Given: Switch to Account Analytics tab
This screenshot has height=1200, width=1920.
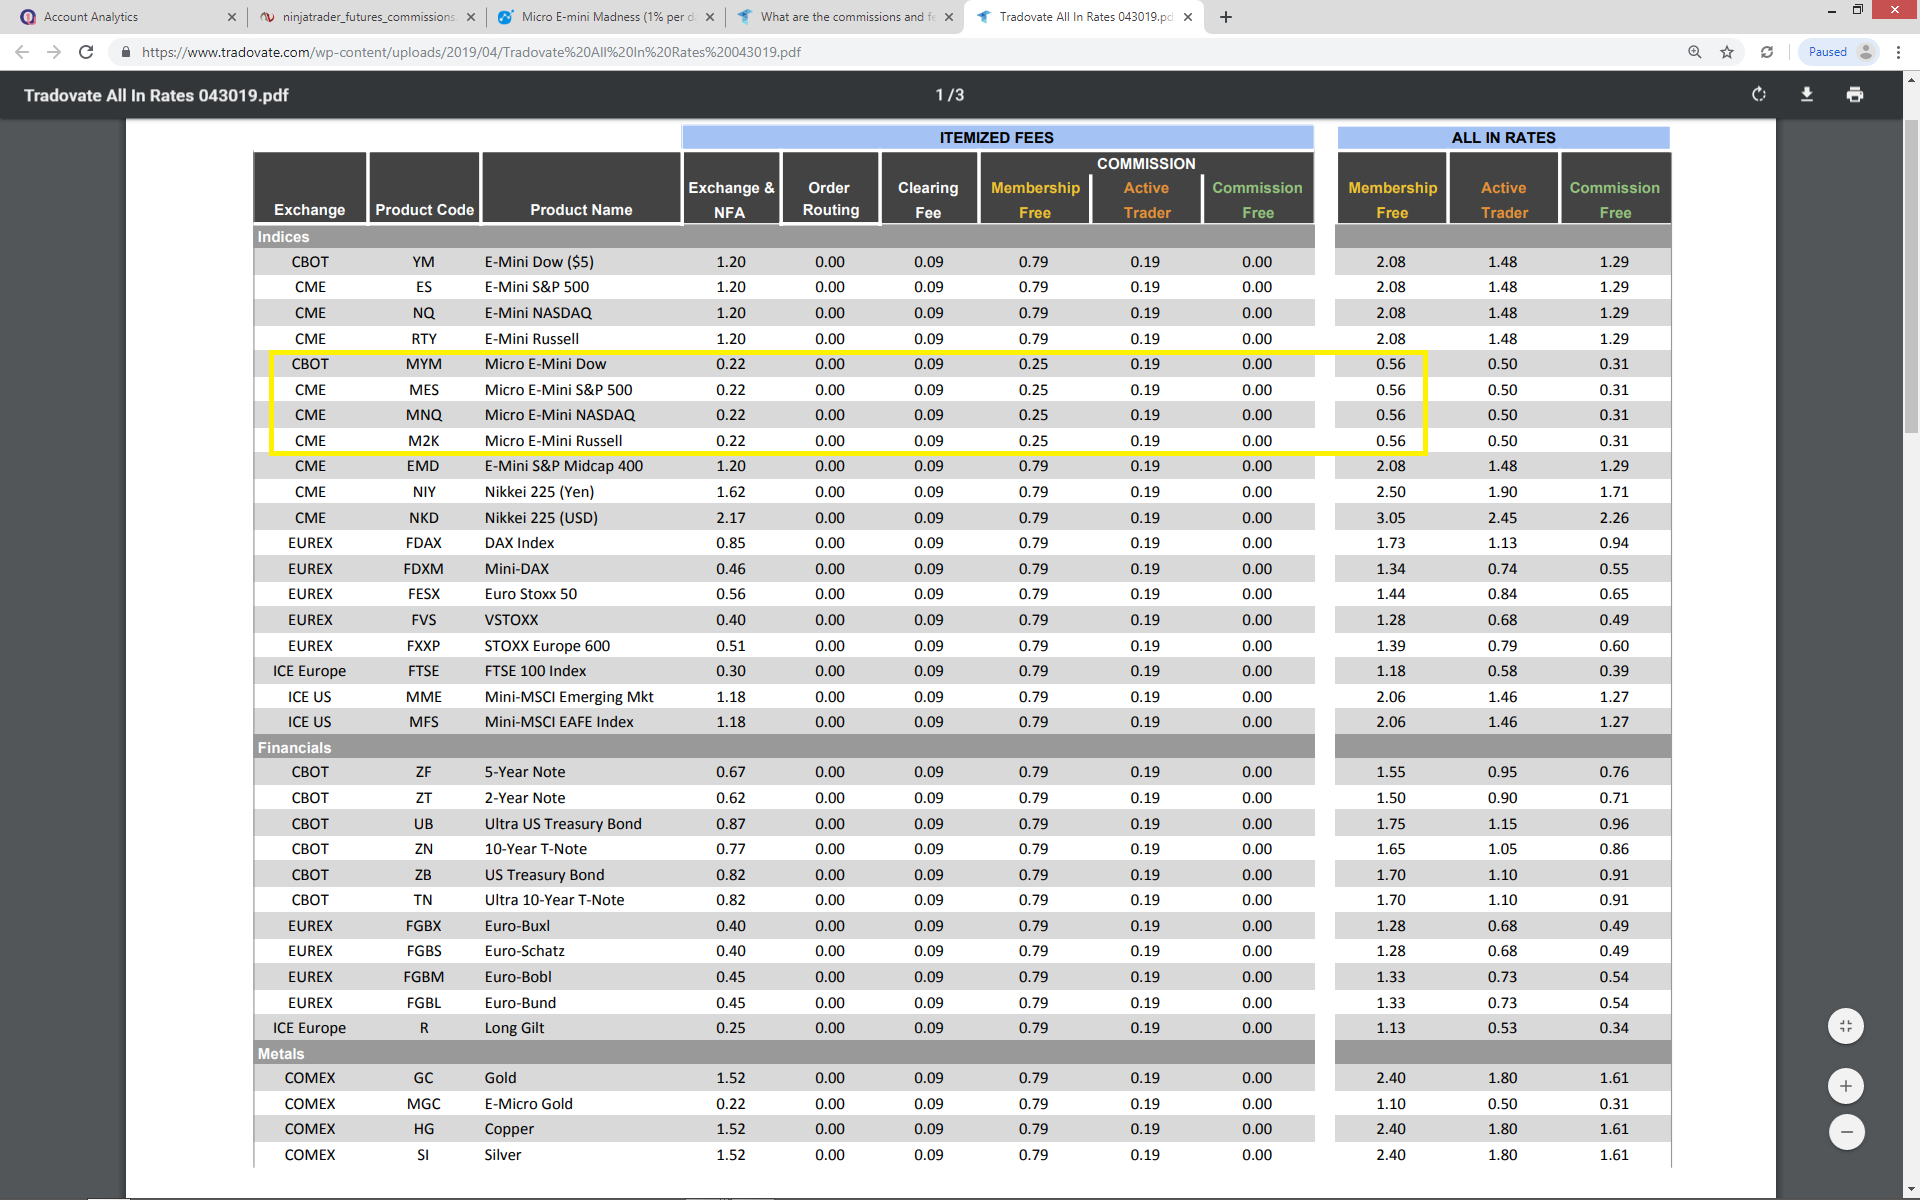Looking at the screenshot, I should [x=127, y=17].
